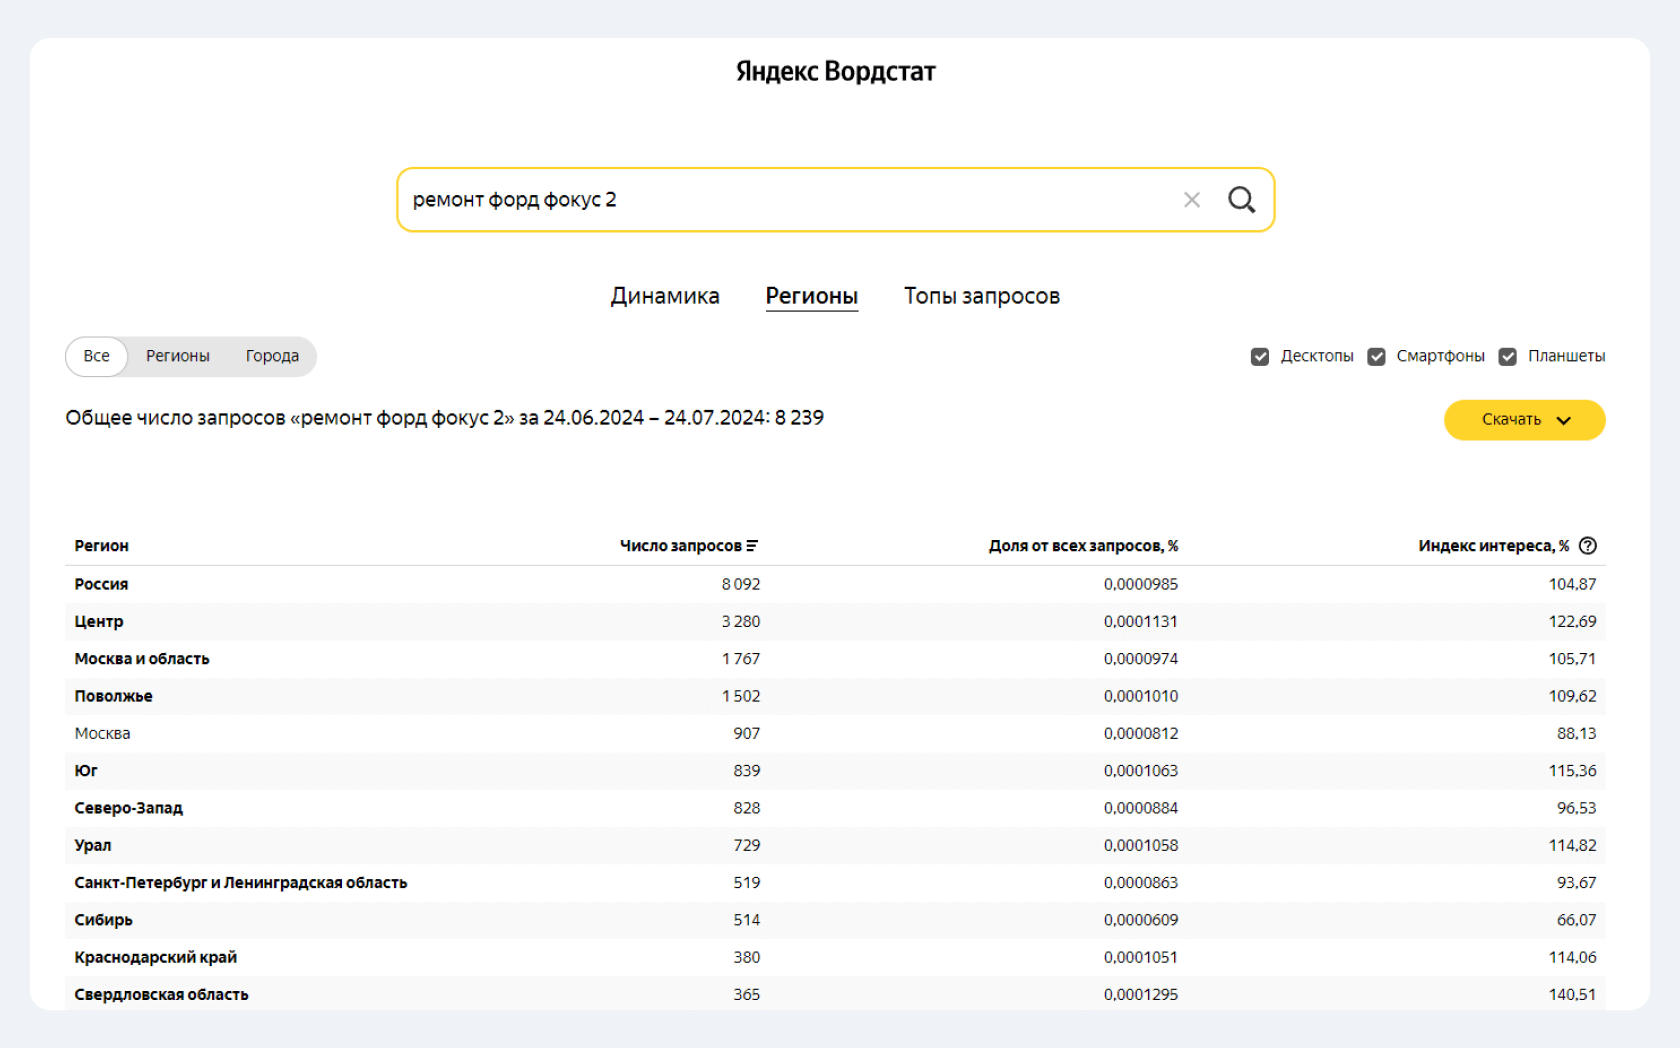Toggle the Смартфоны checkbox

coord(1377,357)
